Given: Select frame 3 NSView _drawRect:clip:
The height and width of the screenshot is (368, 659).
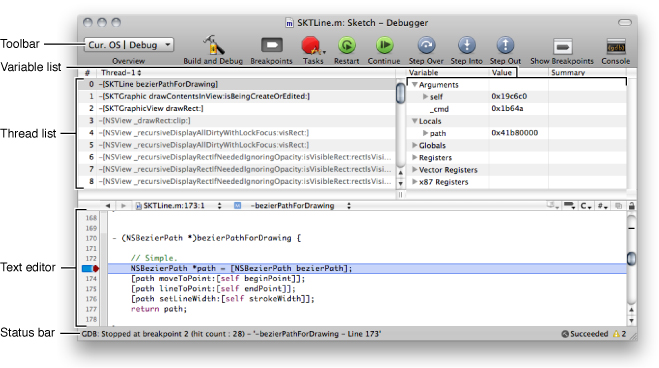Looking at the screenshot, I should click(x=236, y=121).
